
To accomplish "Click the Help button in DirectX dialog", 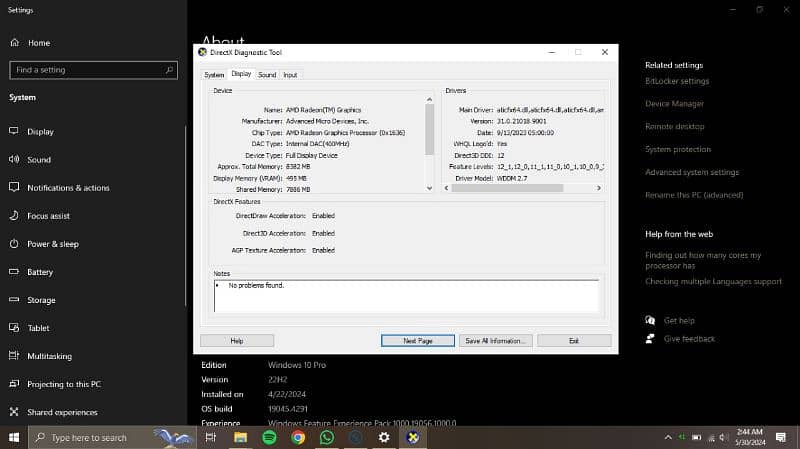I will coord(237,341).
